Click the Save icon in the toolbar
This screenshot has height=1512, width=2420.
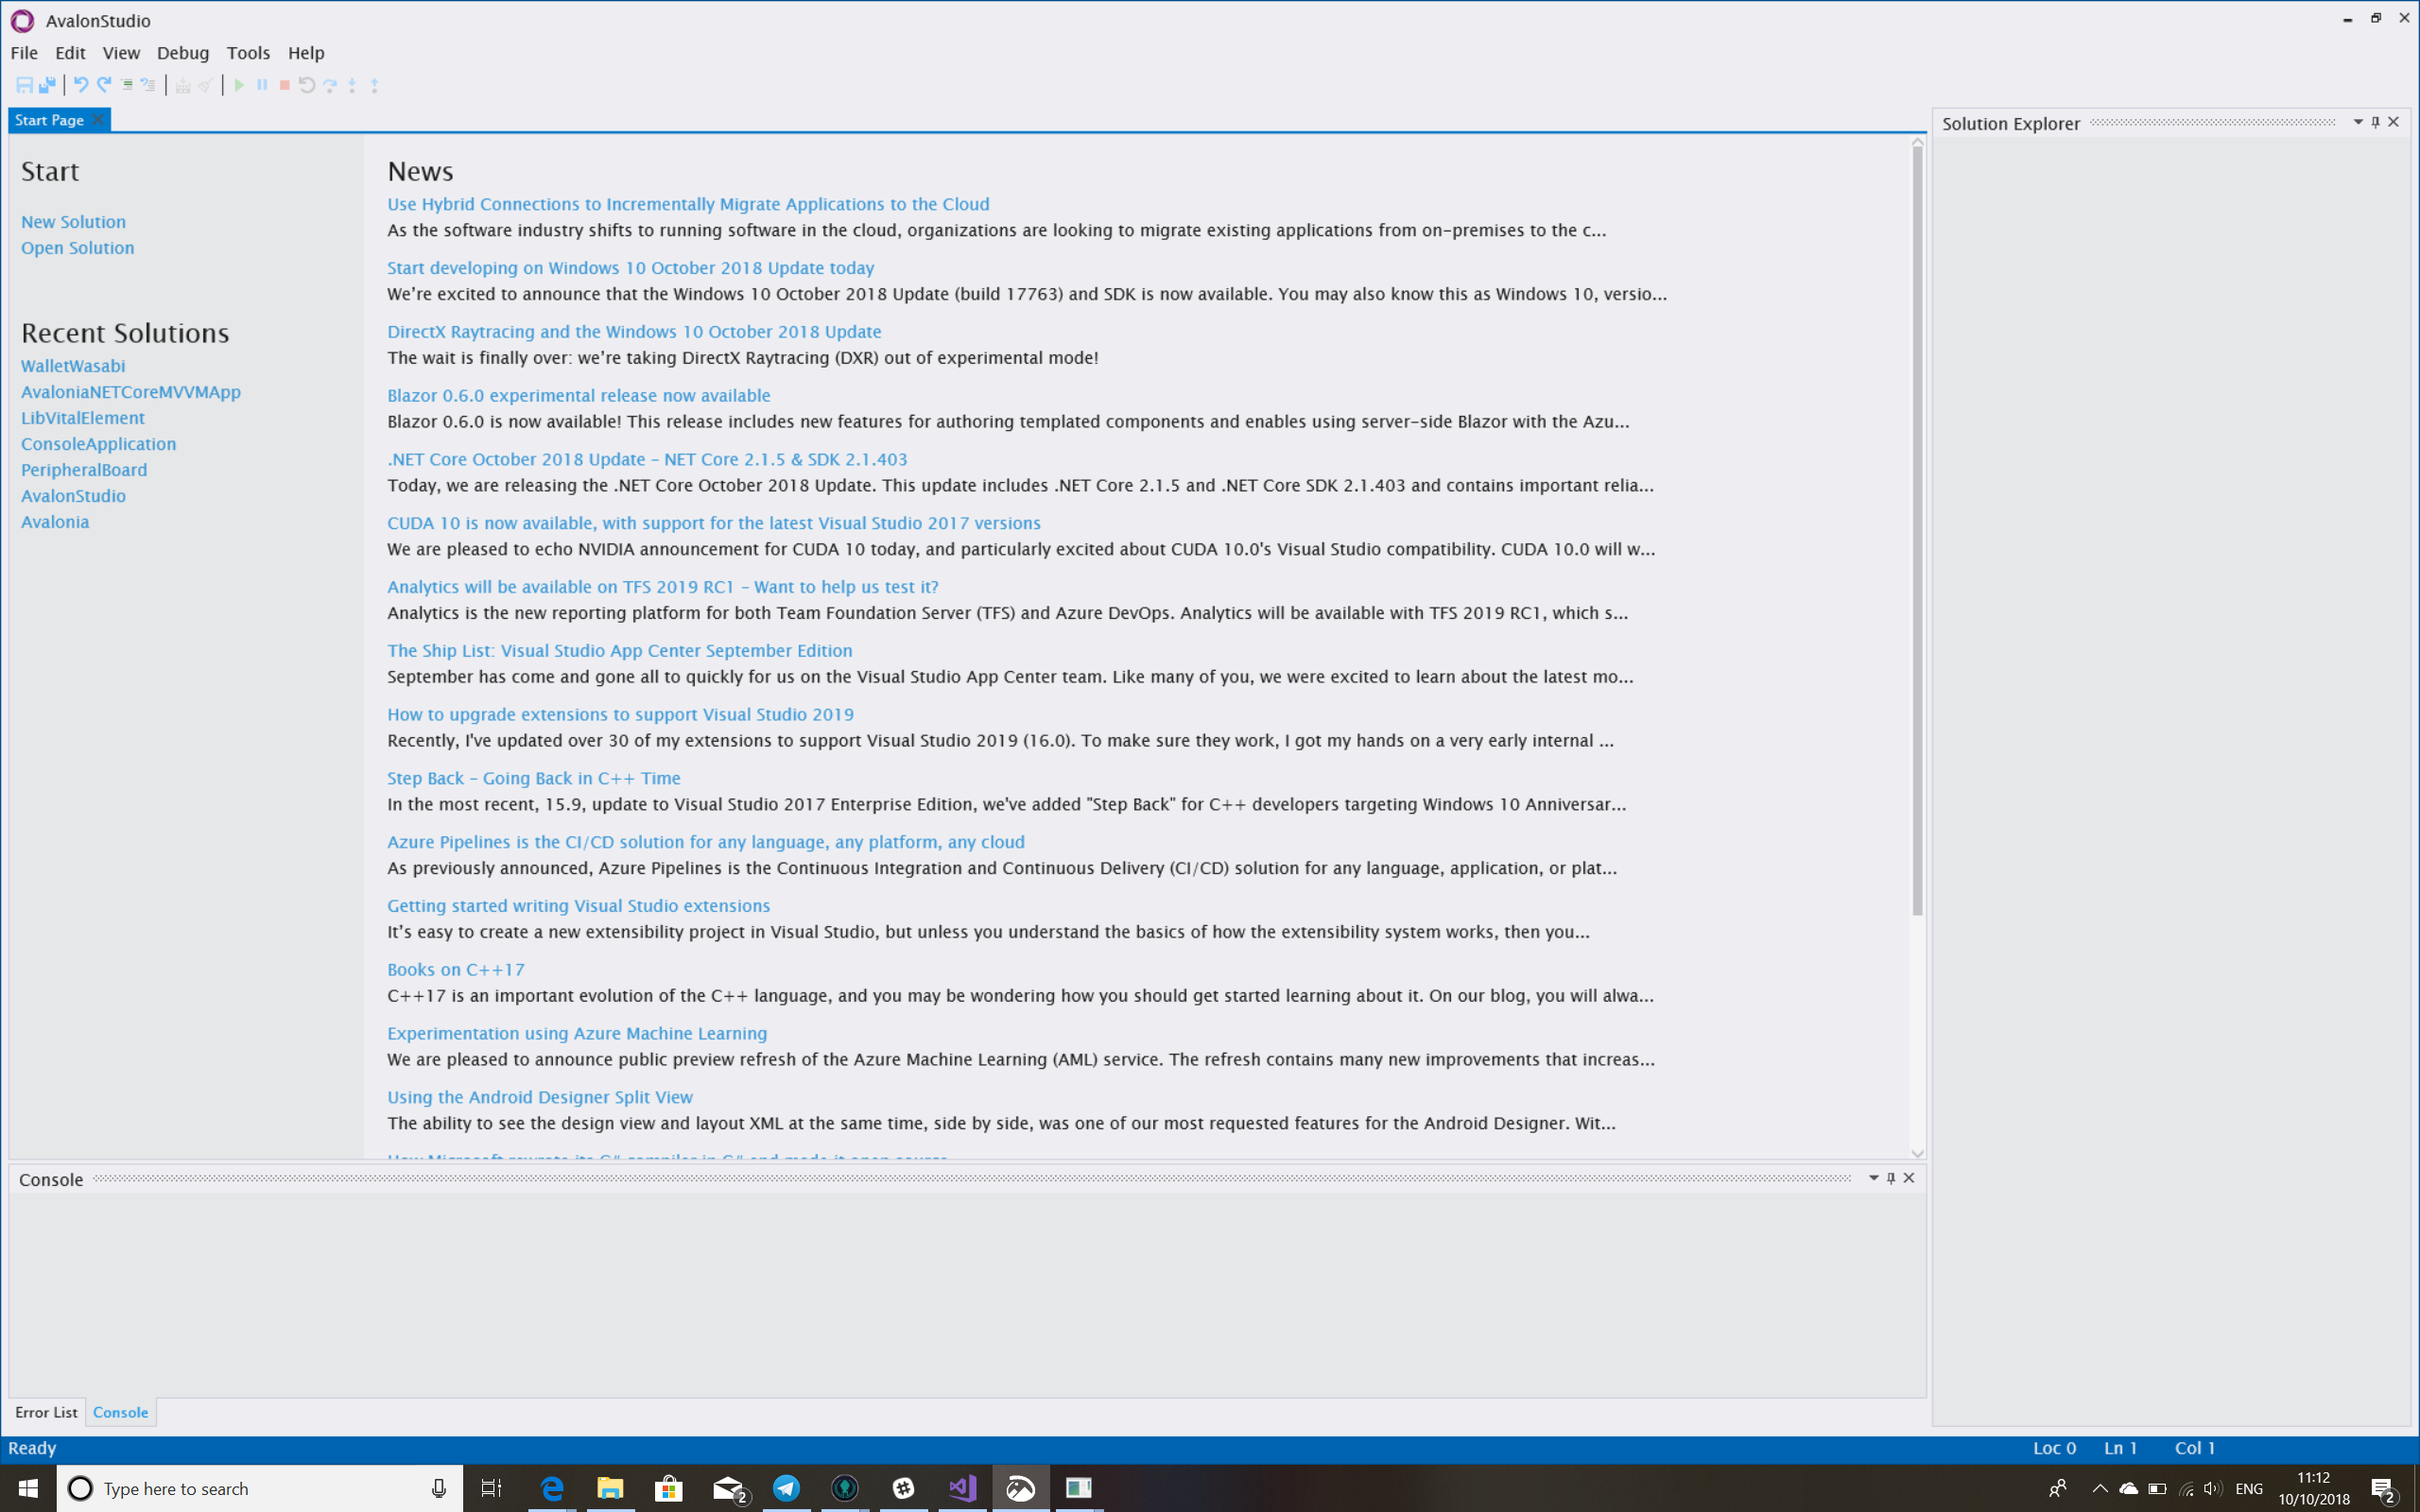point(25,85)
